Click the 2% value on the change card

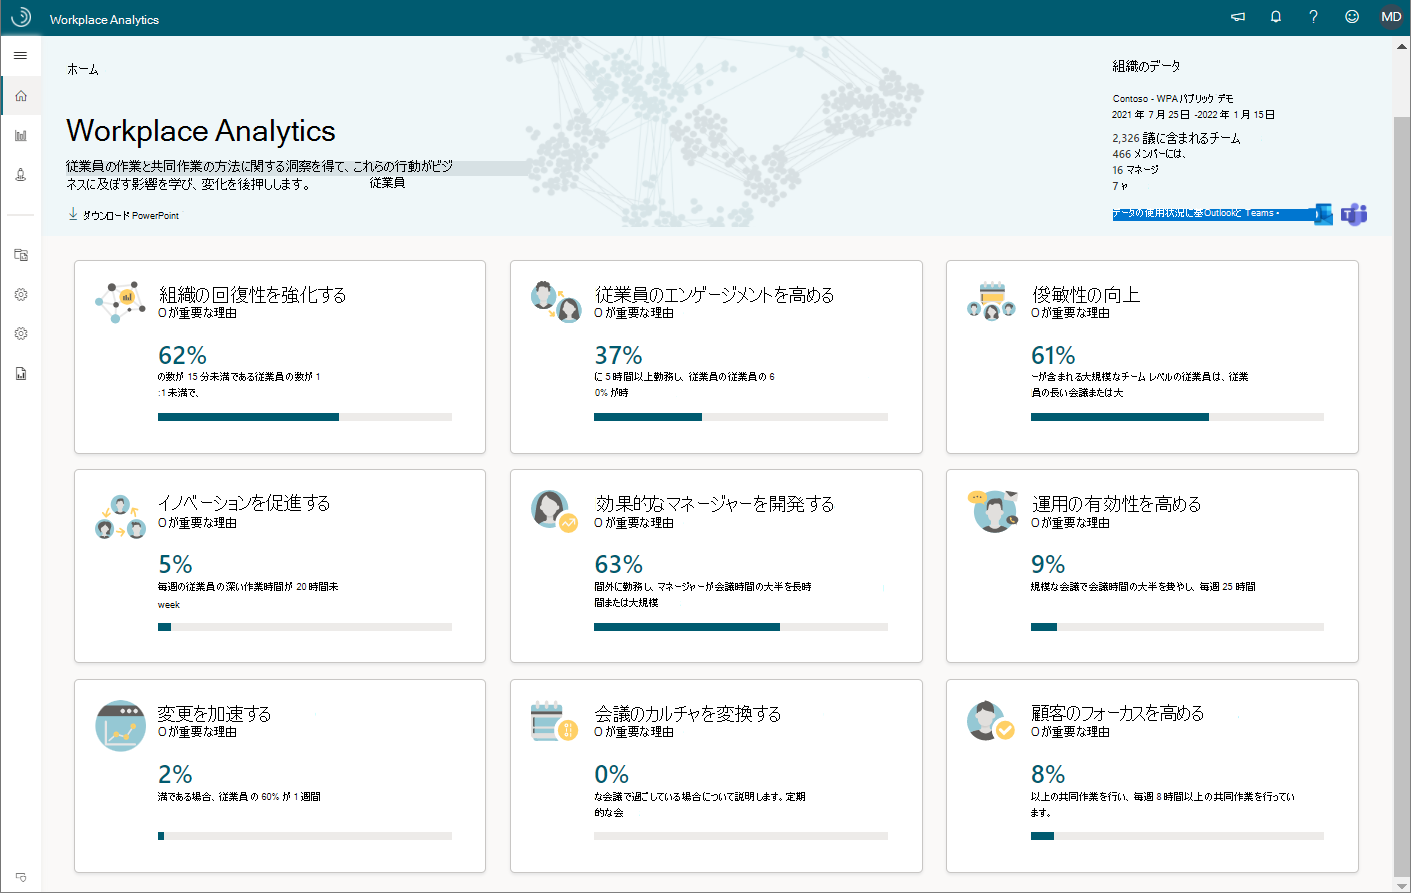click(175, 774)
